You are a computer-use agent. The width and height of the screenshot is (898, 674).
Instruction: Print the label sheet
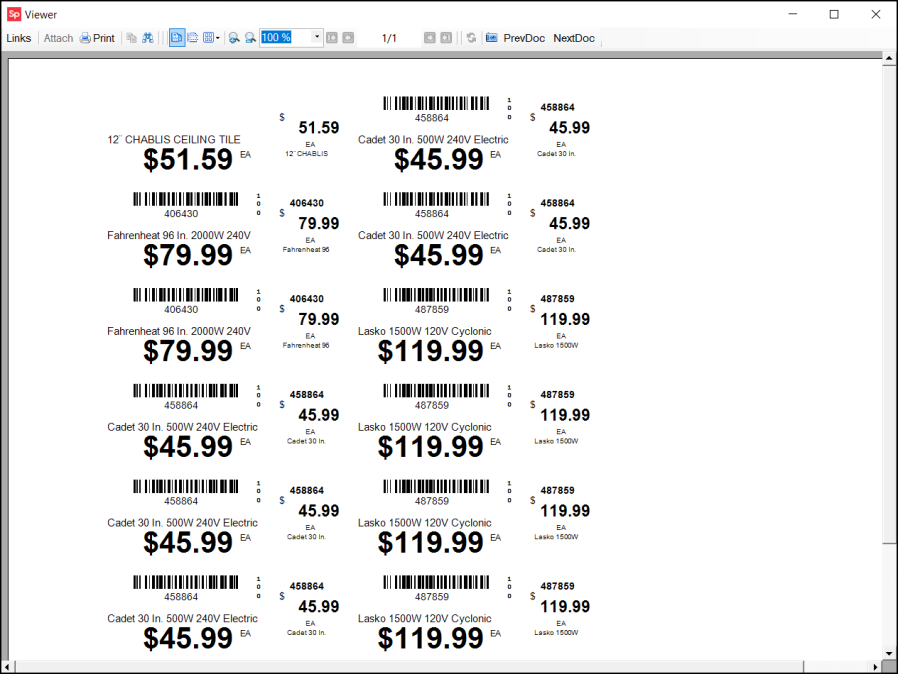click(x=97, y=38)
